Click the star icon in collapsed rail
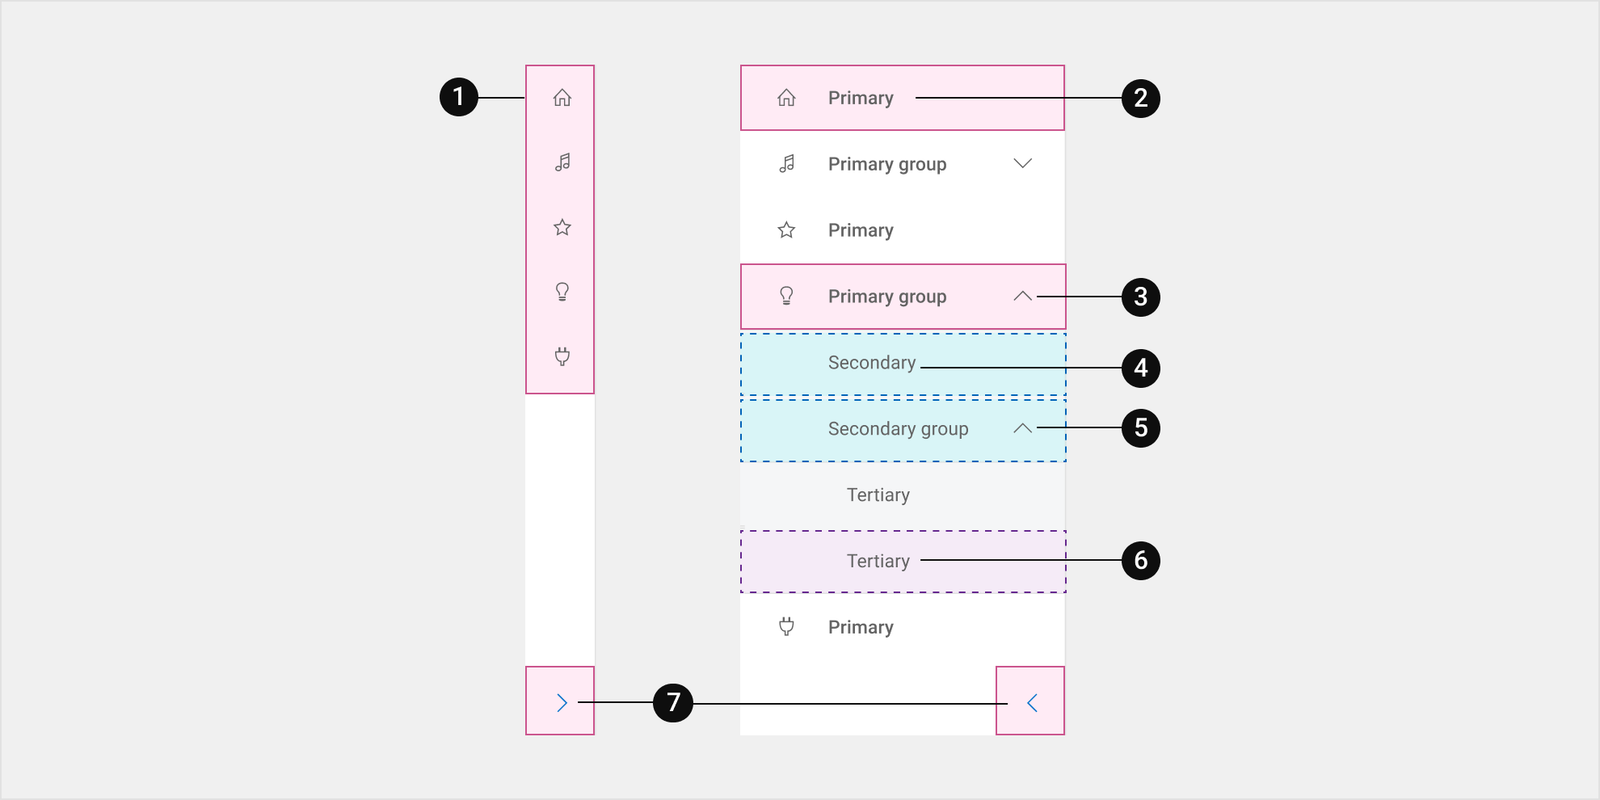This screenshot has height=800, width=1600. (562, 227)
